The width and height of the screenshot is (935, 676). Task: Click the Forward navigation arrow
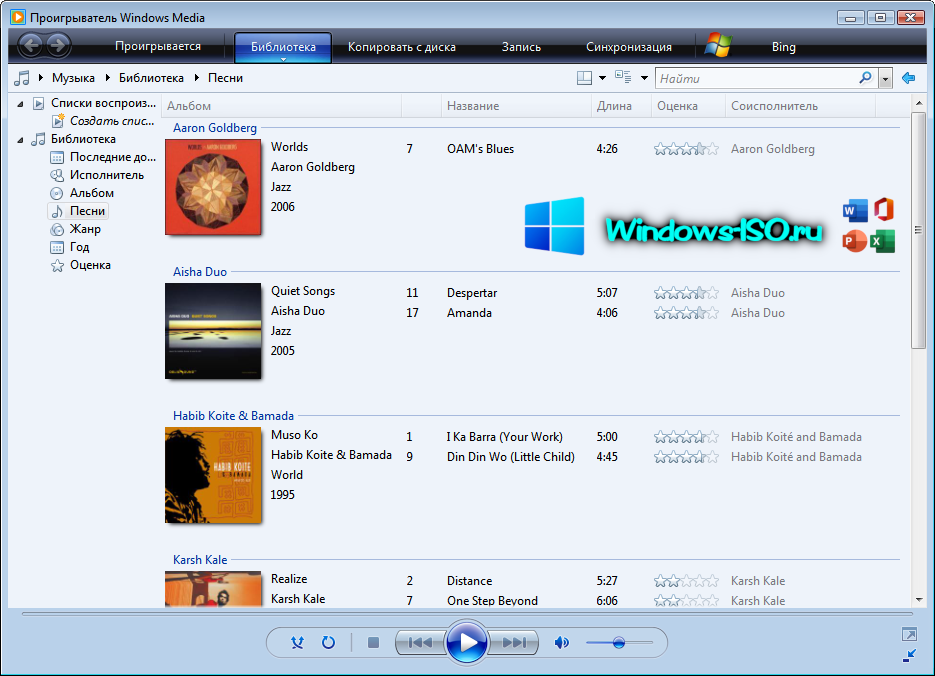[58, 45]
